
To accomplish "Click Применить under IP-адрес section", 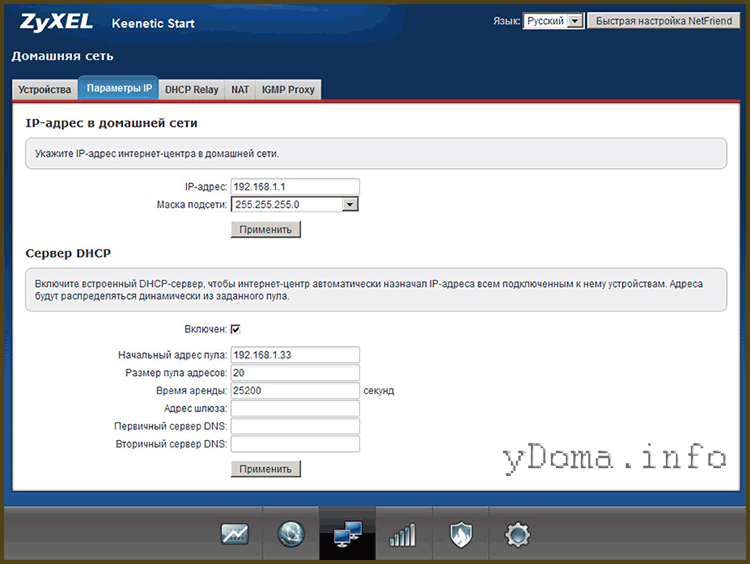I will (265, 229).
